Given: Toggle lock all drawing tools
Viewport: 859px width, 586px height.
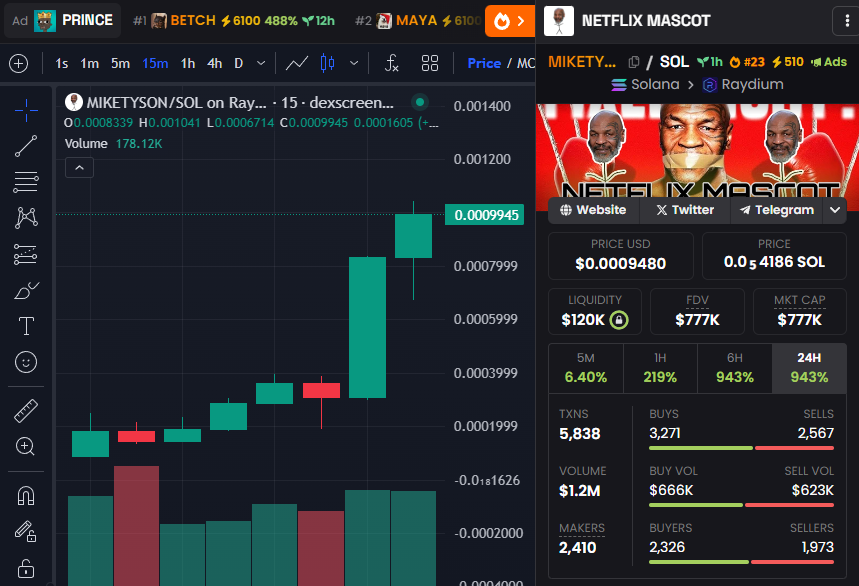Looking at the screenshot, I should point(26,568).
